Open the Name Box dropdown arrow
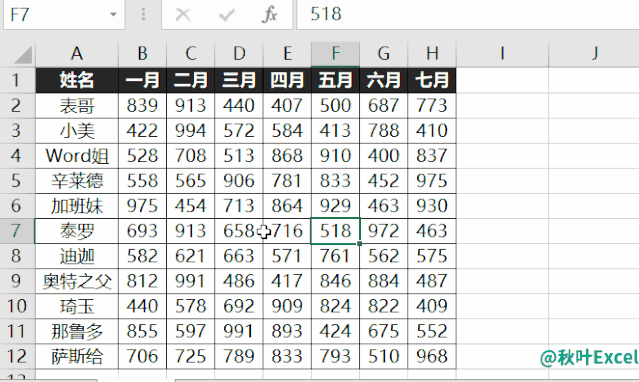639x382 pixels. coord(113,15)
